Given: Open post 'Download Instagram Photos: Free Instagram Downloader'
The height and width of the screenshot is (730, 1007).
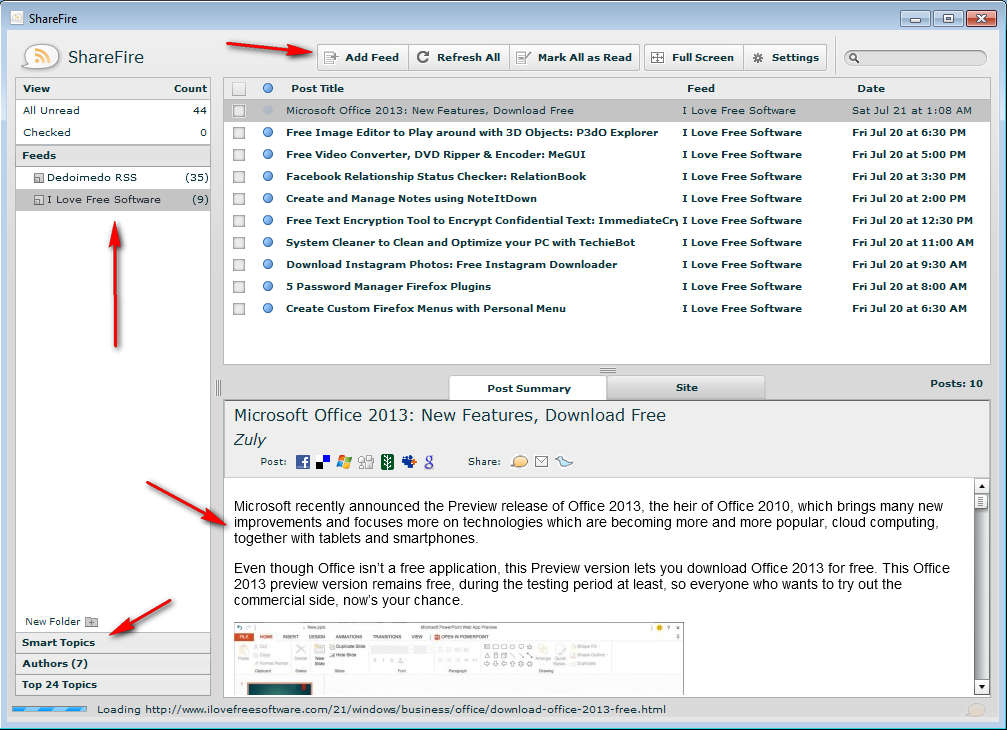Looking at the screenshot, I should (451, 265).
